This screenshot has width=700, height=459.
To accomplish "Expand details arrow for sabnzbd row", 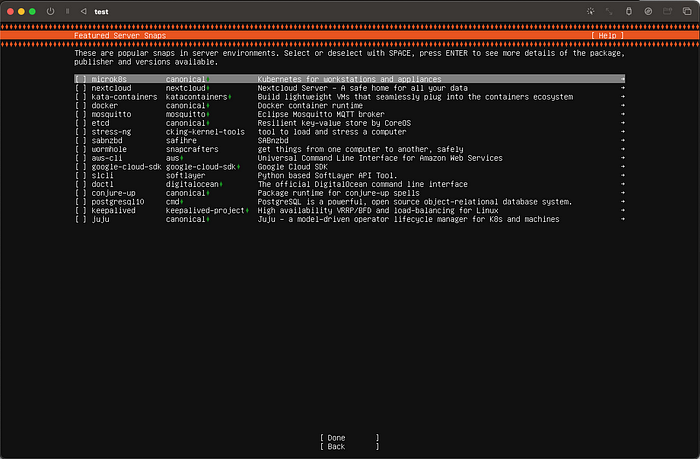I will [x=622, y=141].
